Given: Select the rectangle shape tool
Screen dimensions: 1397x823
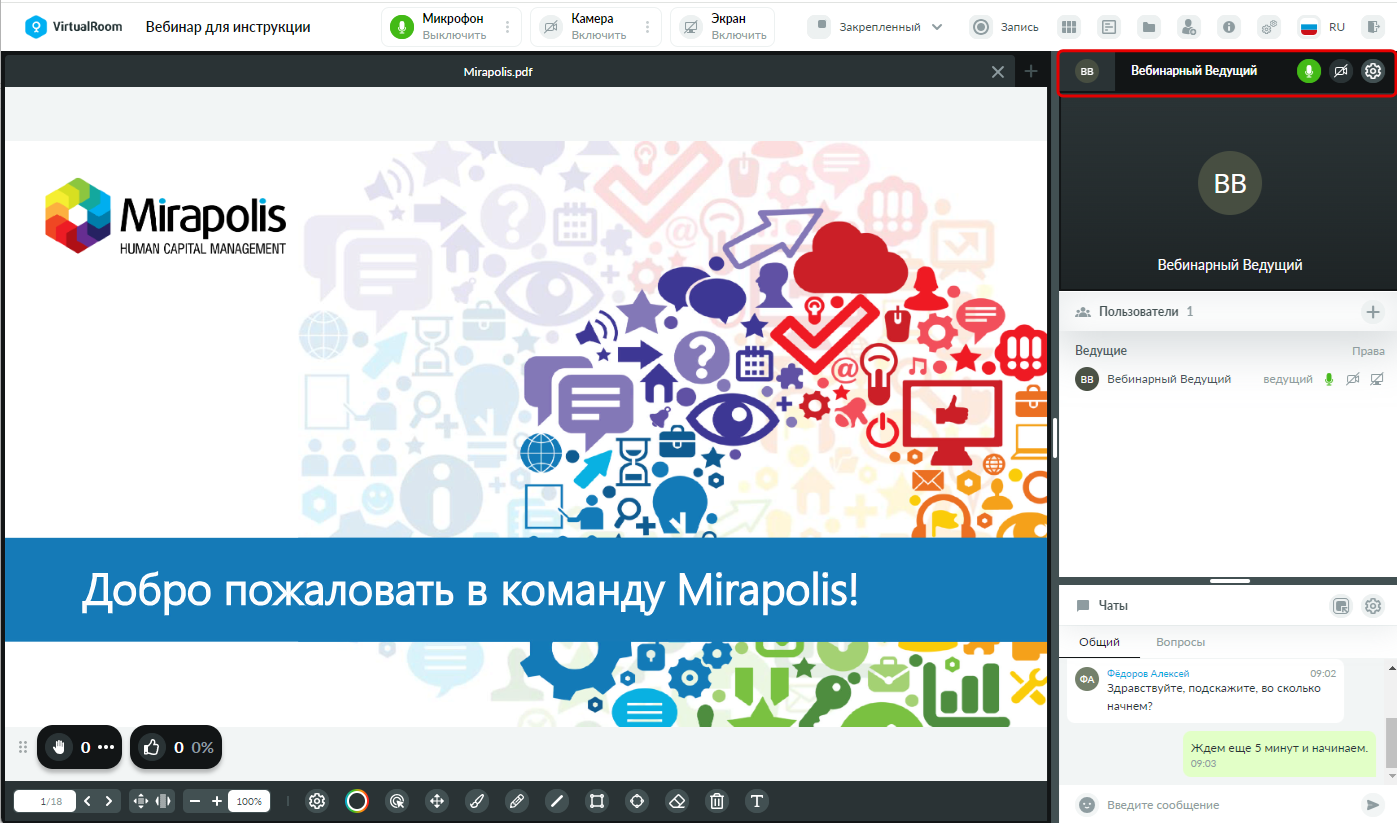Looking at the screenshot, I should point(597,801).
